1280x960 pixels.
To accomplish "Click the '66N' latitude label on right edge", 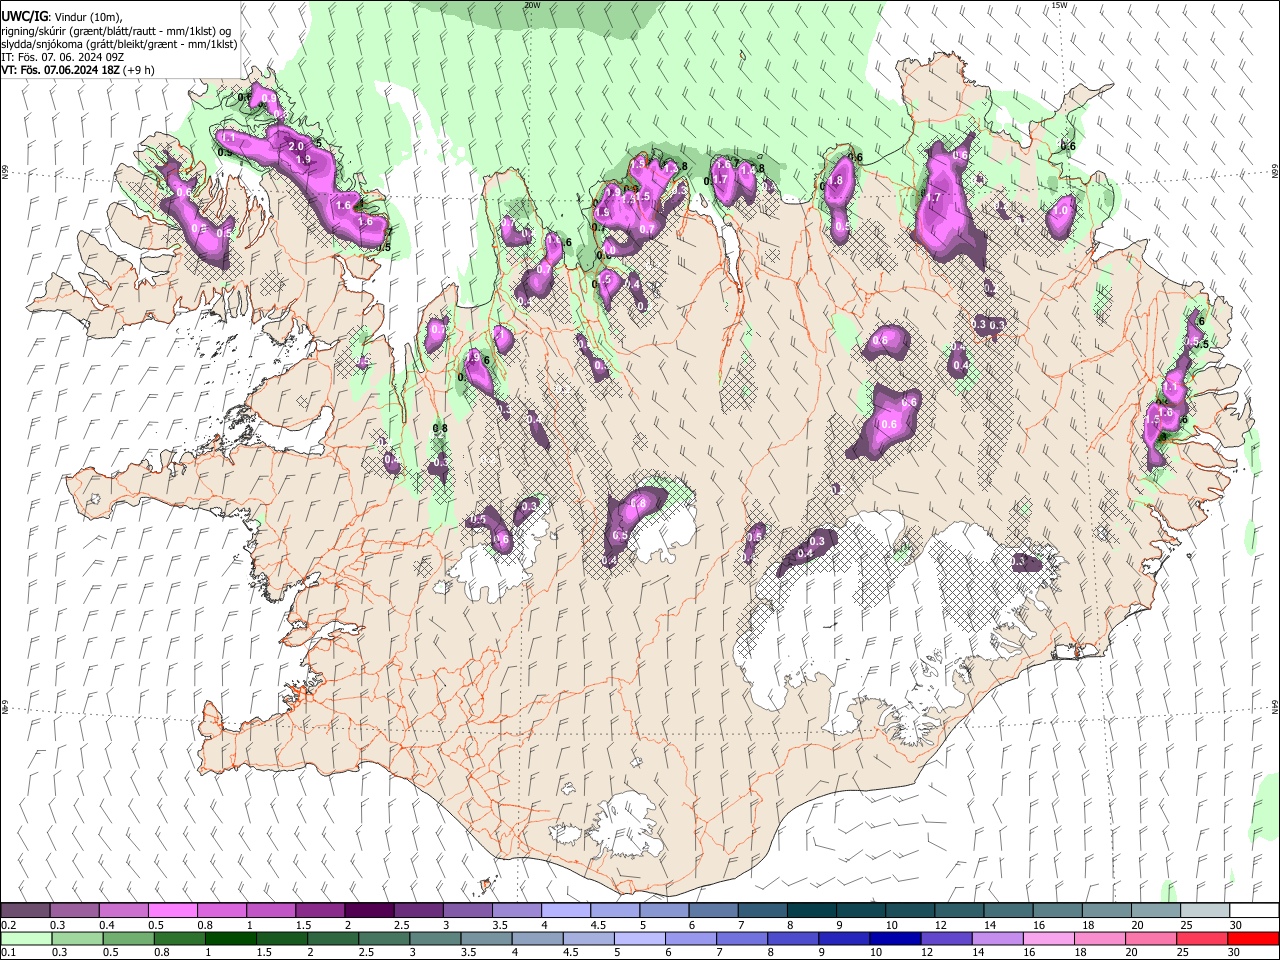I will click(x=1275, y=172).
